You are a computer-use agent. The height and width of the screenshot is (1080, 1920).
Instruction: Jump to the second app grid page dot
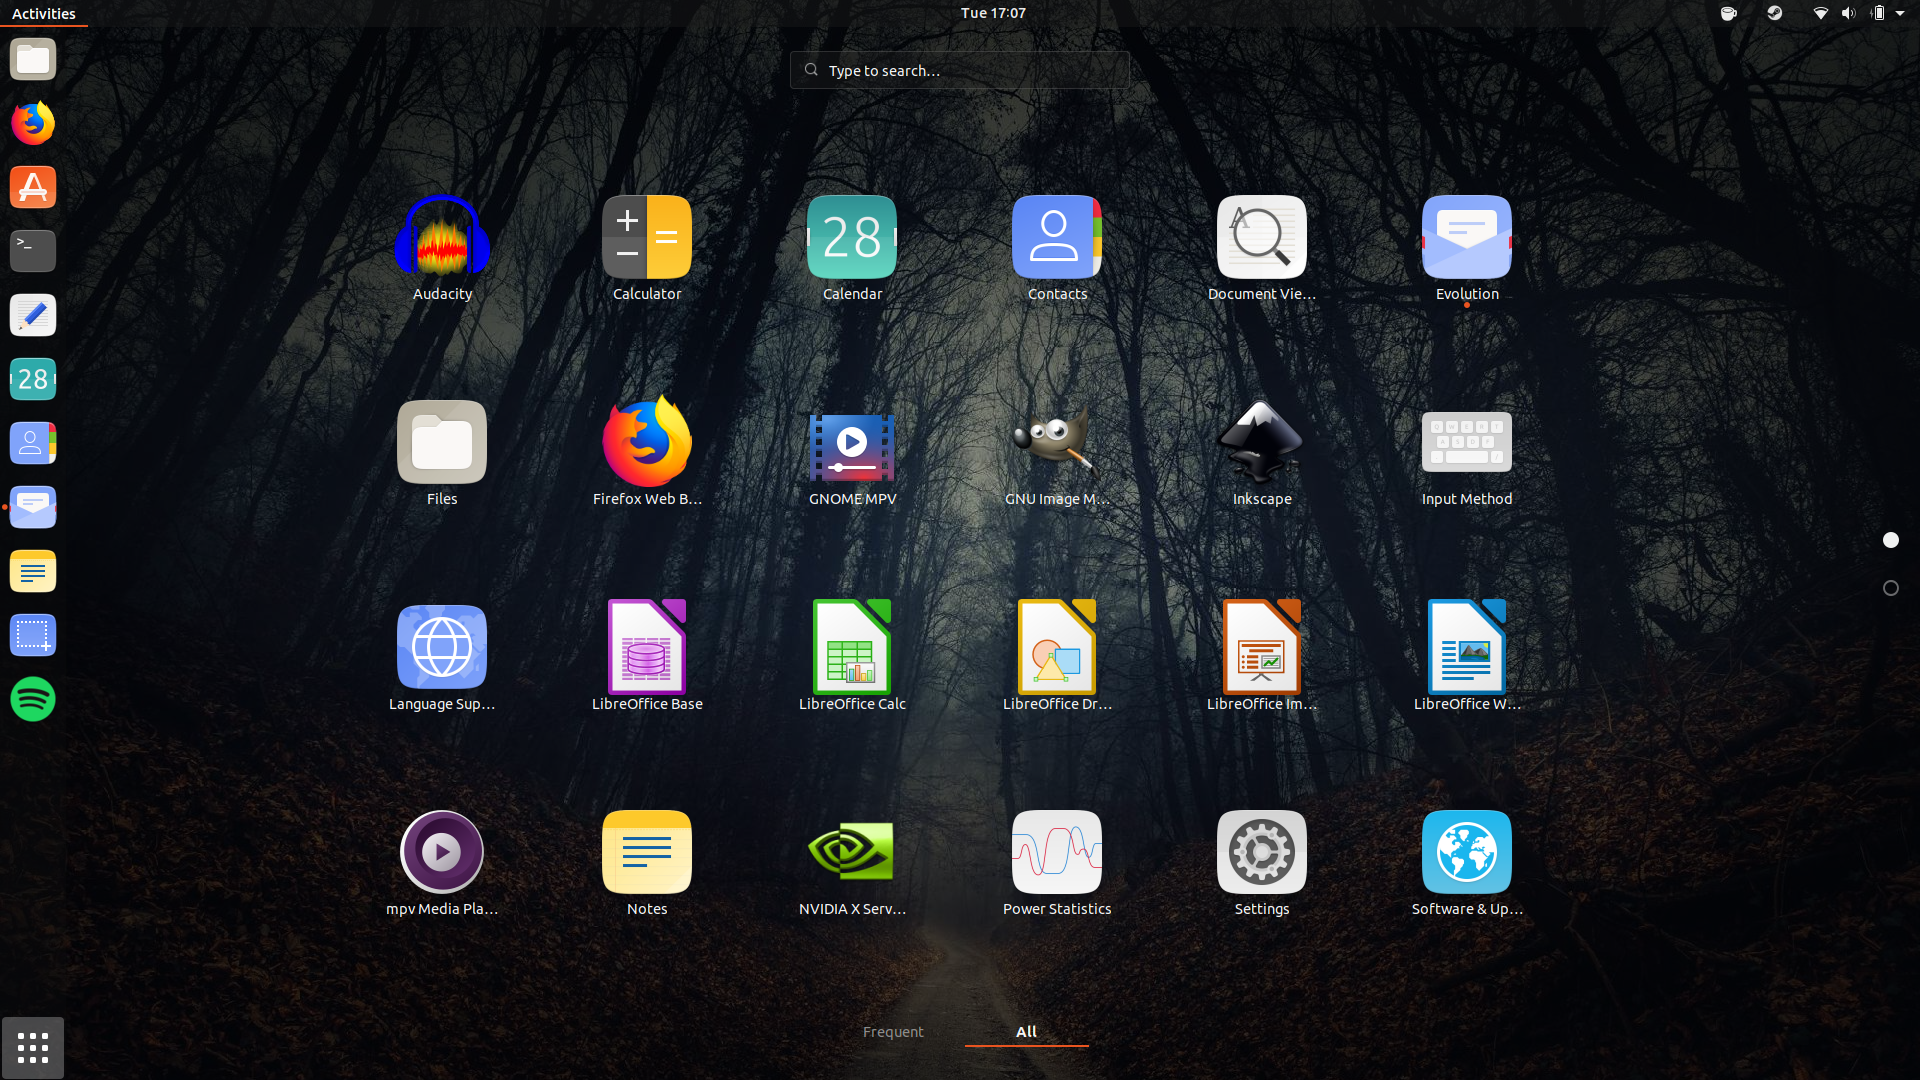pyautogui.click(x=1890, y=588)
